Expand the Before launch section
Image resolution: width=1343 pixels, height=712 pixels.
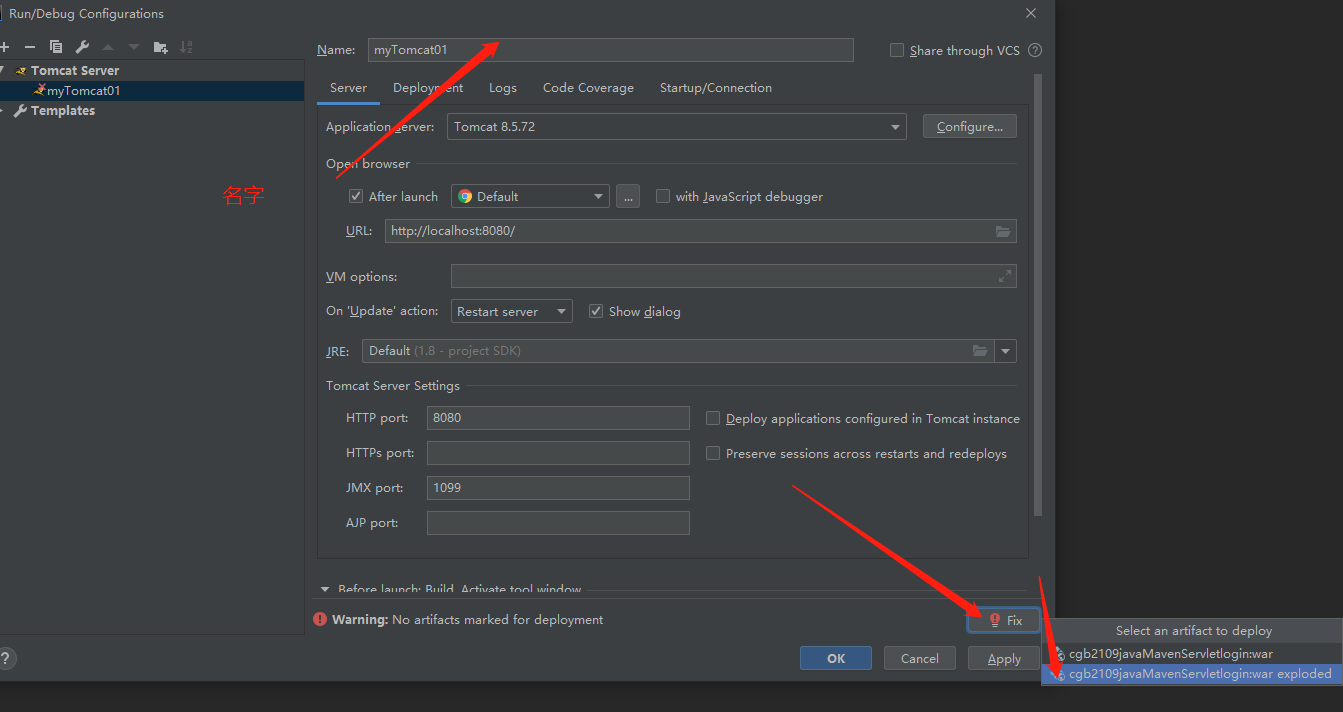tap(324, 589)
